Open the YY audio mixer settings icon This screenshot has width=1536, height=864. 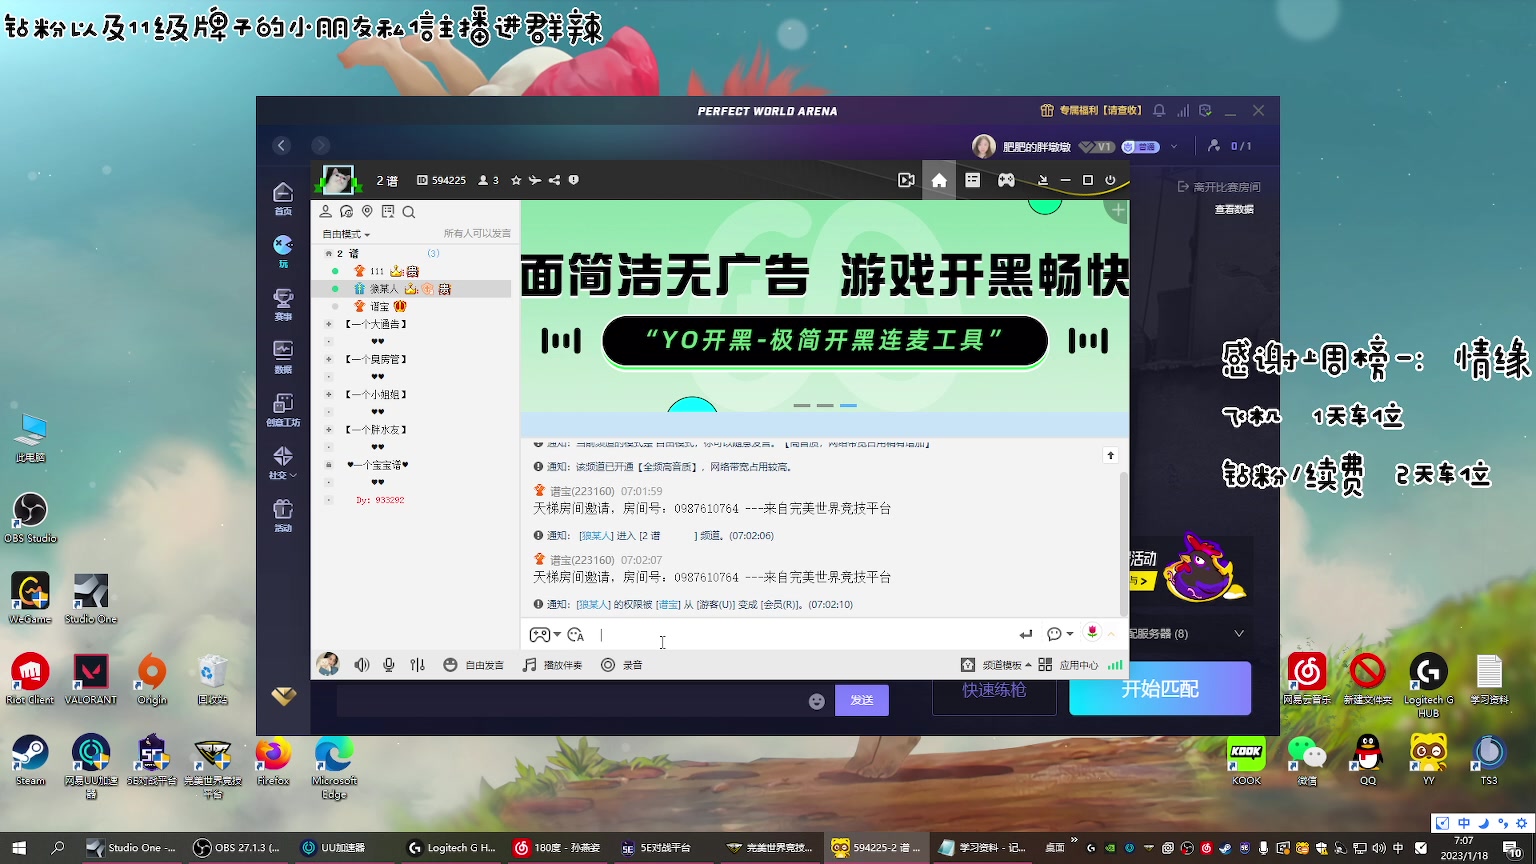click(x=418, y=665)
